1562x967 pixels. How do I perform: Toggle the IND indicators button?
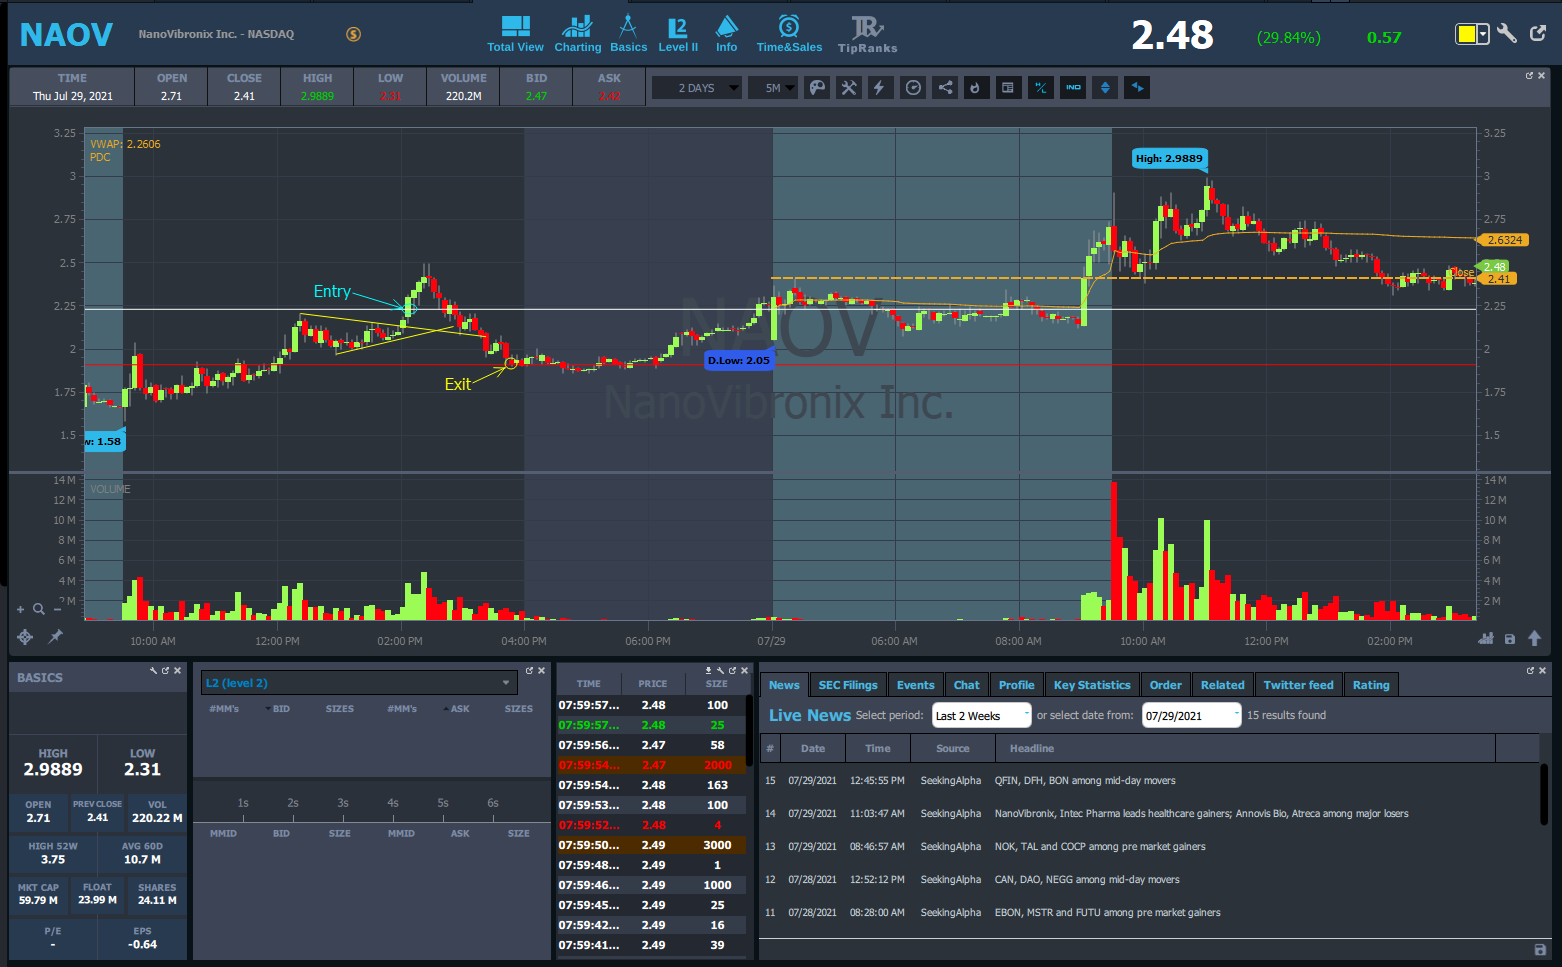(x=1073, y=88)
